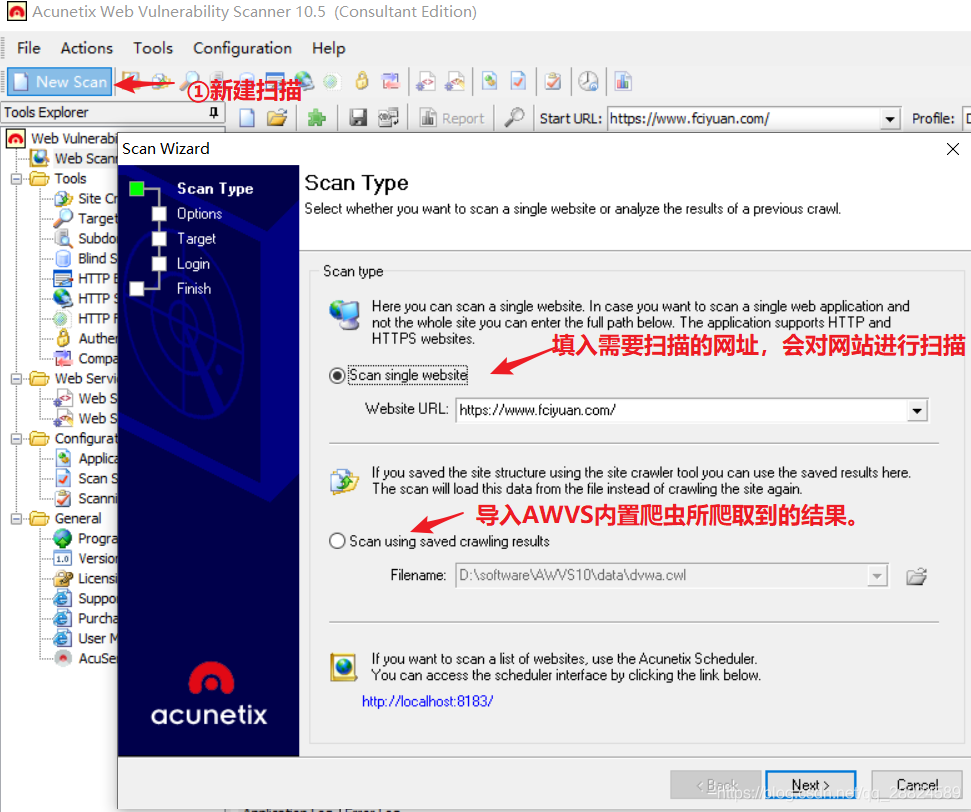Click the Next button
Image resolution: width=971 pixels, height=812 pixels.
tap(811, 785)
